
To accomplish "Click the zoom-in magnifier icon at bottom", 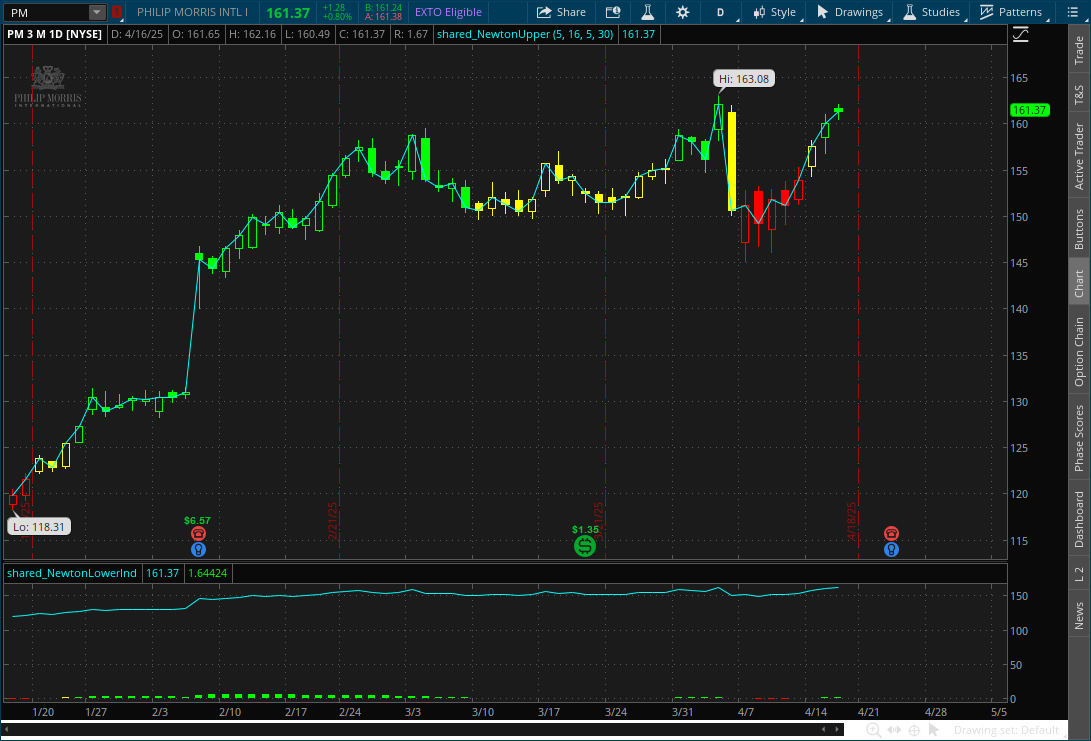I will tap(873, 730).
